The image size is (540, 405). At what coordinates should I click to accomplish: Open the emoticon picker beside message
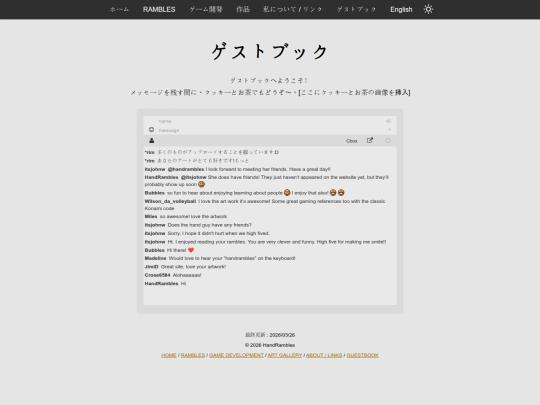click(151, 130)
